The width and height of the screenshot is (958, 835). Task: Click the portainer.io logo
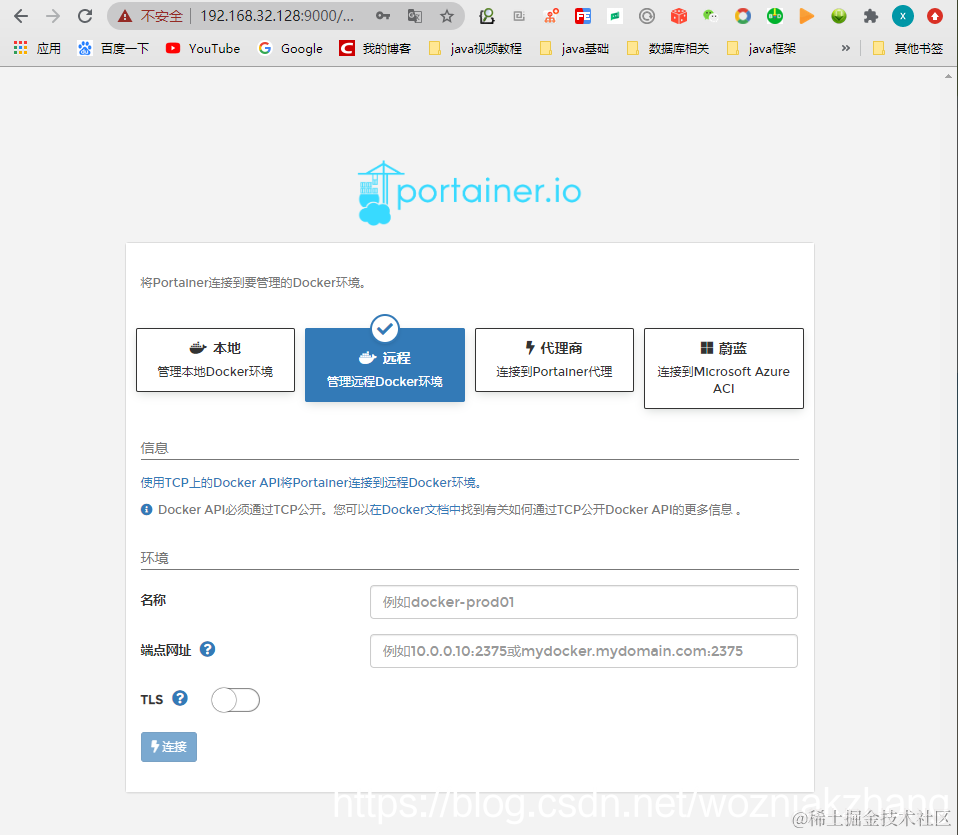469,193
